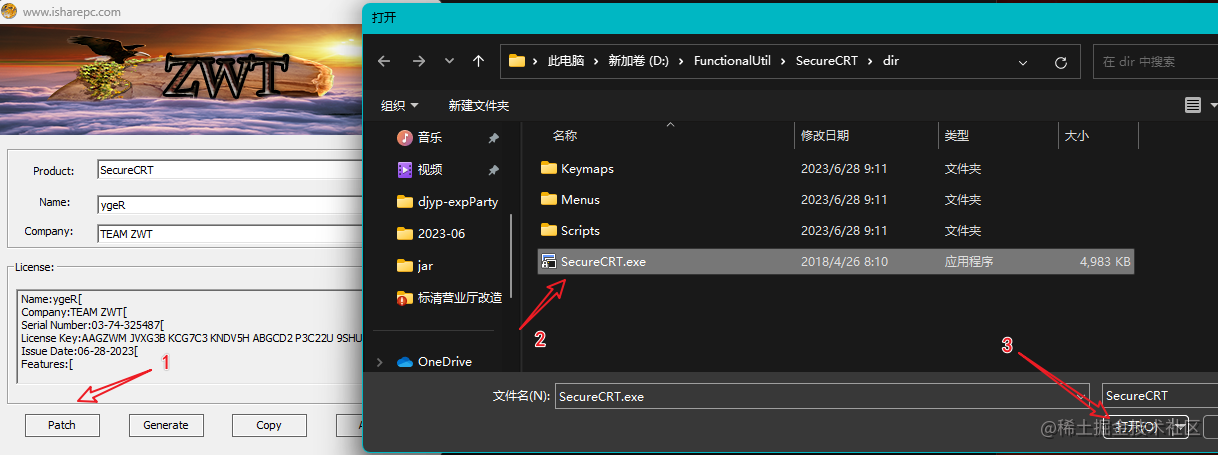Click the 2018/4/26 8:10 date cell
Screen dimensions: 1218x455
[x=844, y=262]
